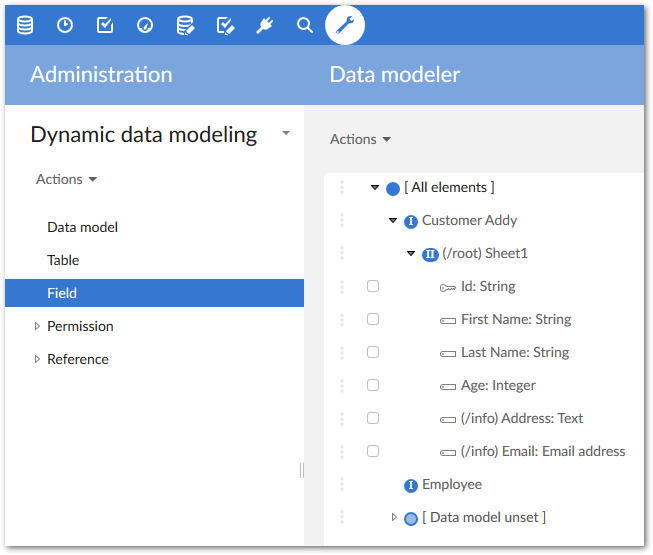
Task: Tick the Age: Integer checkbox
Action: point(373,385)
